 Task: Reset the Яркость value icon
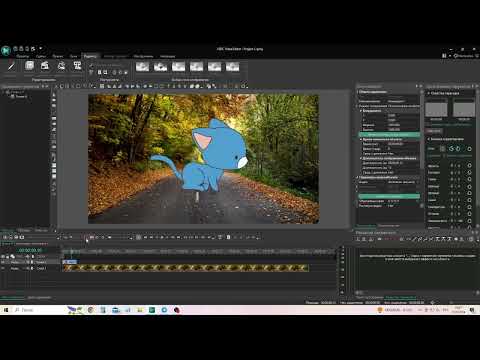click(x=469, y=165)
